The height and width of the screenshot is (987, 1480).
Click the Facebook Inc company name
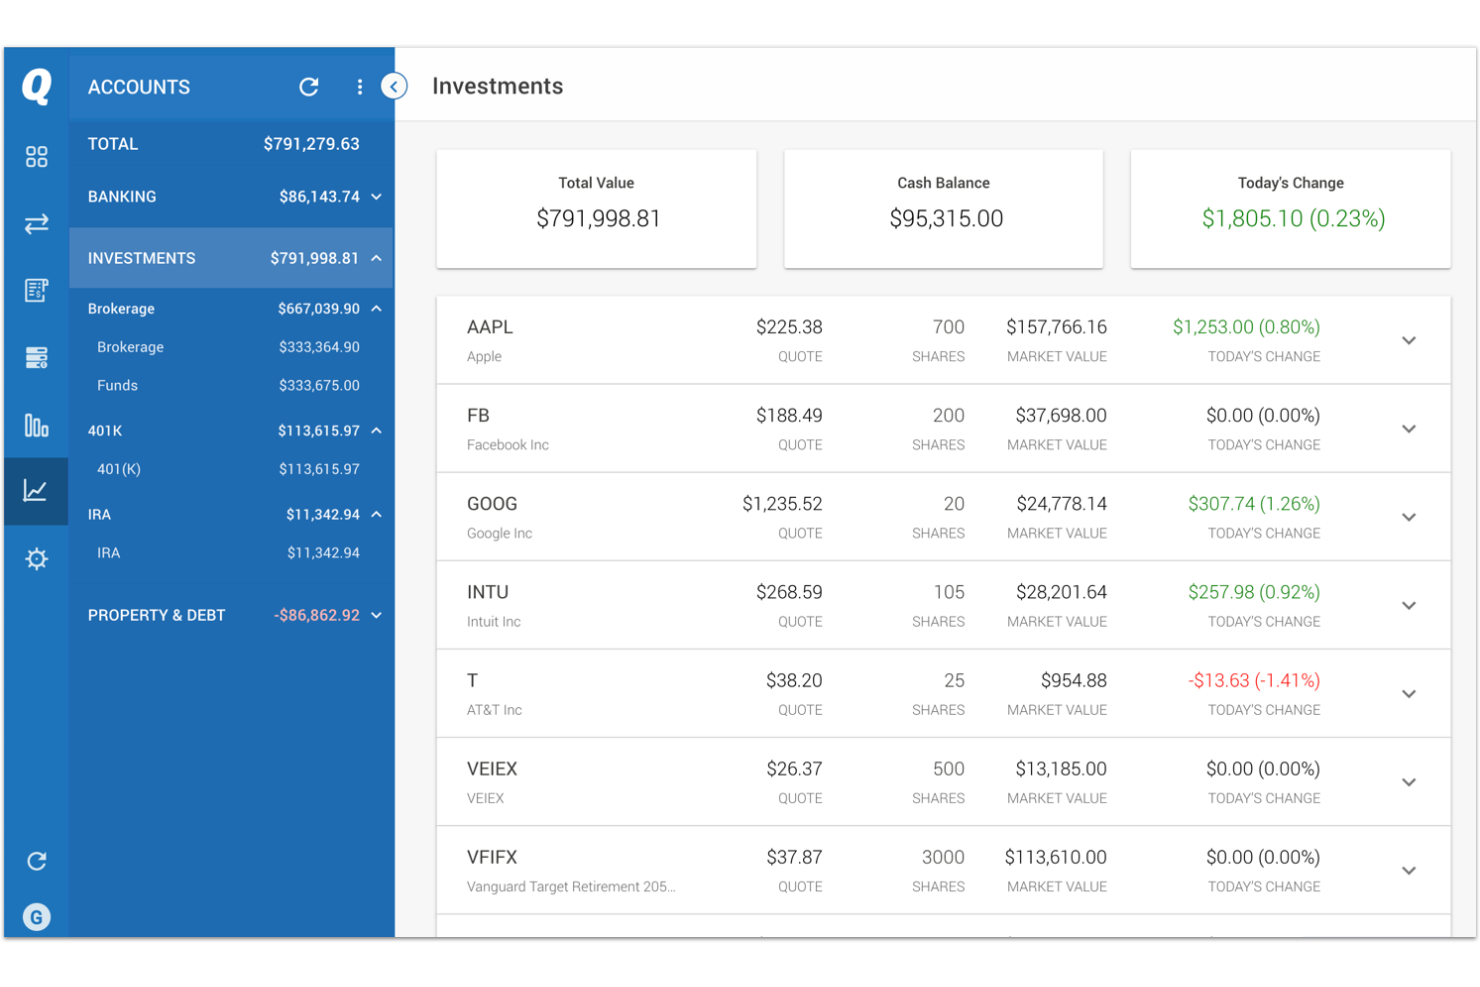click(508, 445)
